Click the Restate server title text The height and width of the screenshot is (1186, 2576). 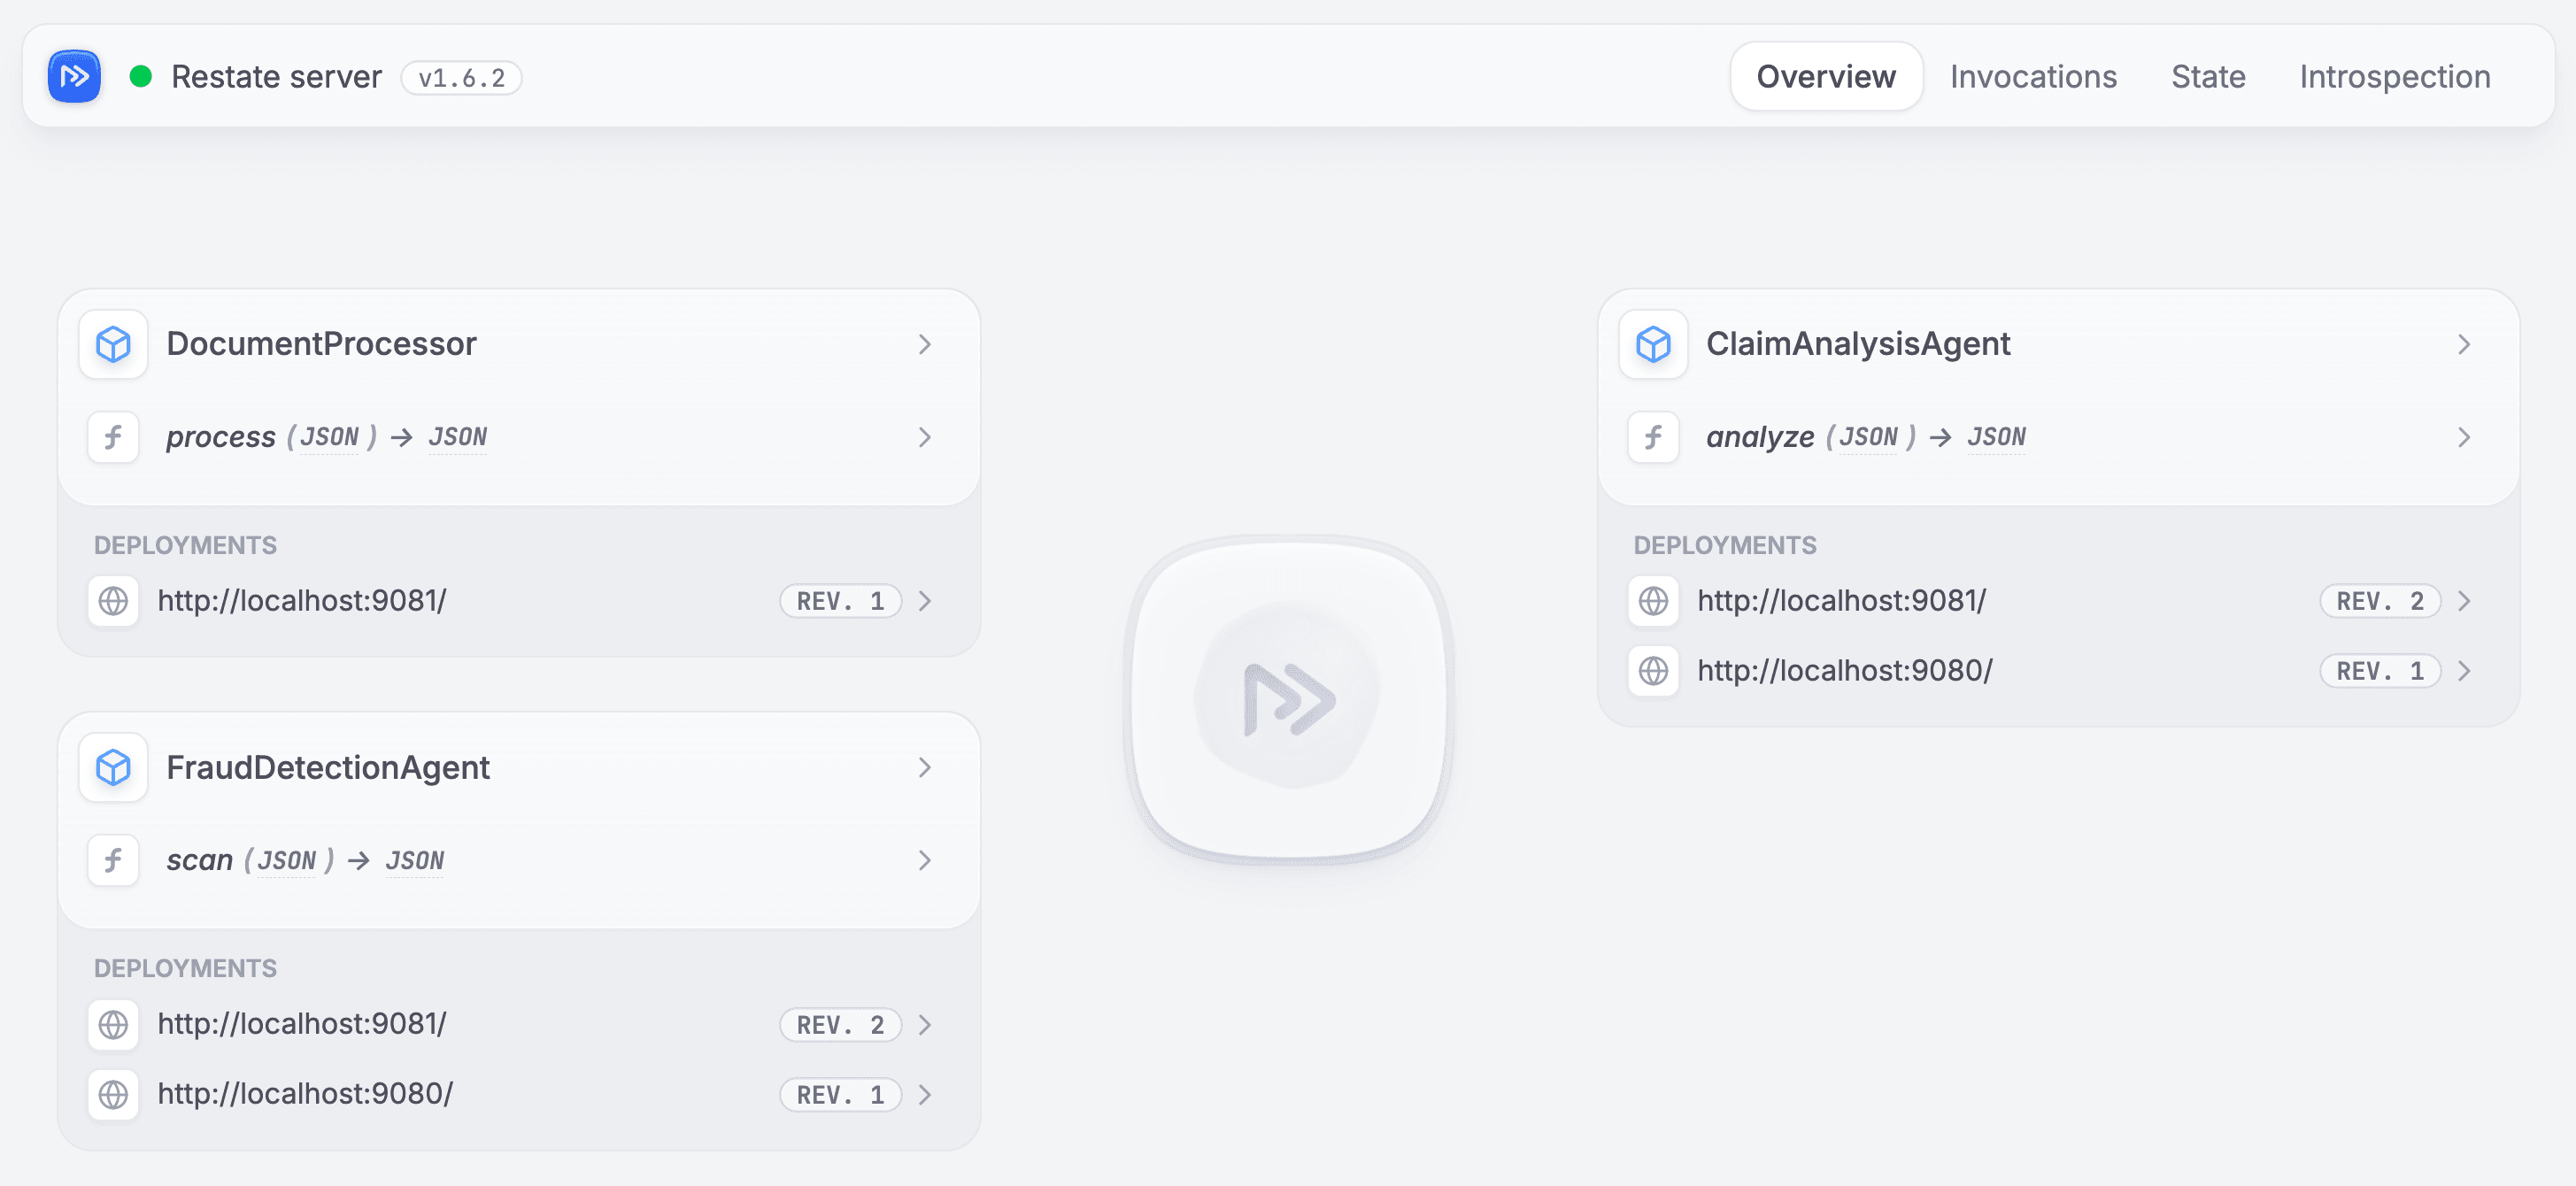pos(276,77)
